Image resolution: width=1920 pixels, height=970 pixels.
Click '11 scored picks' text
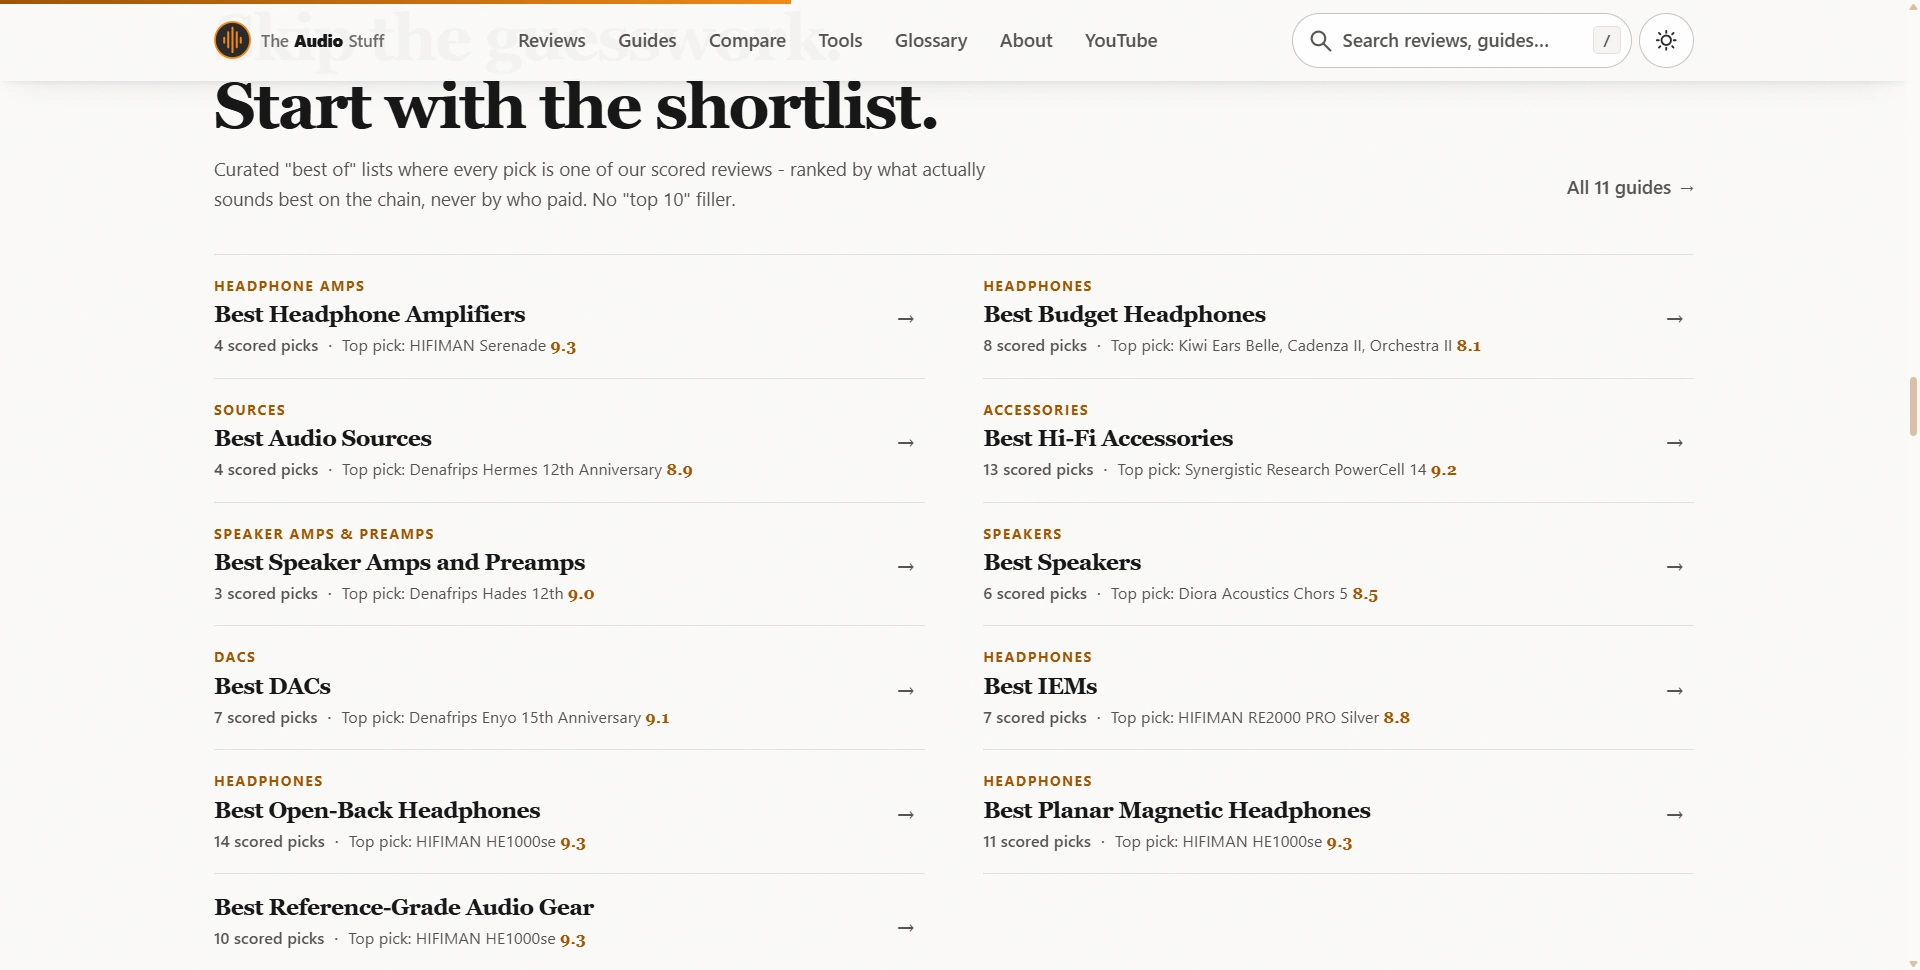(x=1037, y=841)
